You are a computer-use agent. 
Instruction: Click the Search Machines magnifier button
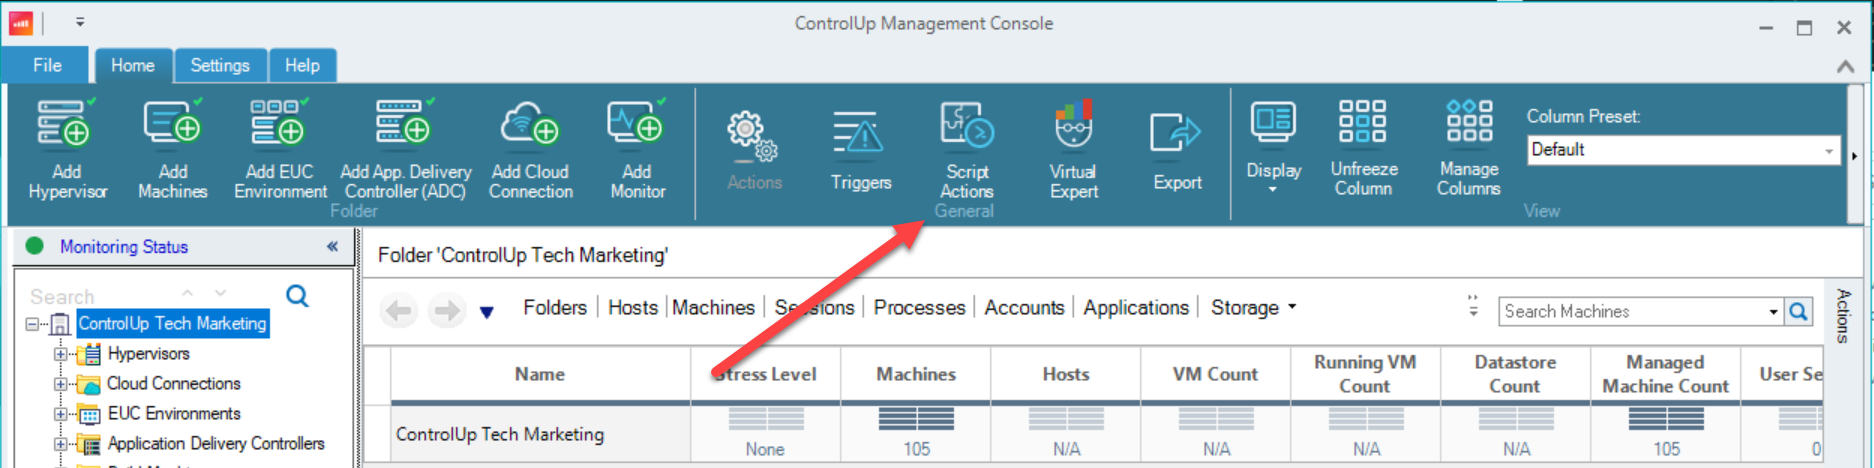(1798, 311)
